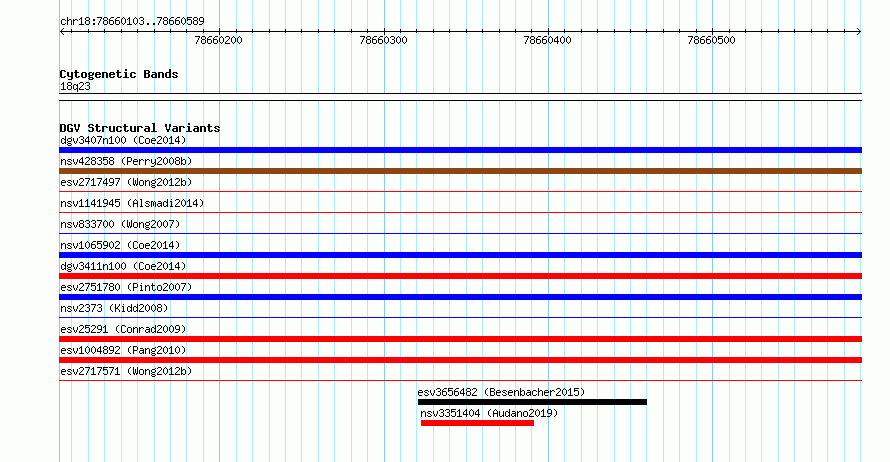Click the short red bar of nsv3351404
This screenshot has height=462, width=890.
click(477, 423)
